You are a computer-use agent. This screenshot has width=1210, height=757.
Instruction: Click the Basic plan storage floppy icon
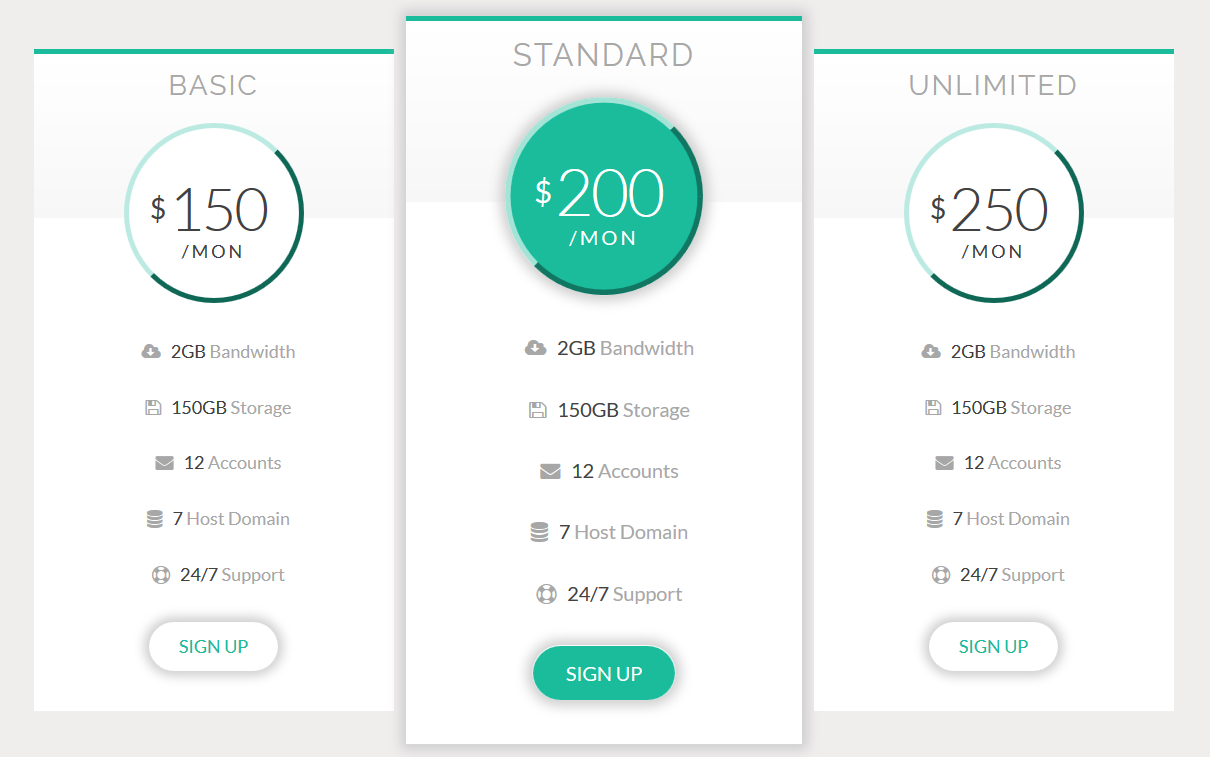[153, 407]
